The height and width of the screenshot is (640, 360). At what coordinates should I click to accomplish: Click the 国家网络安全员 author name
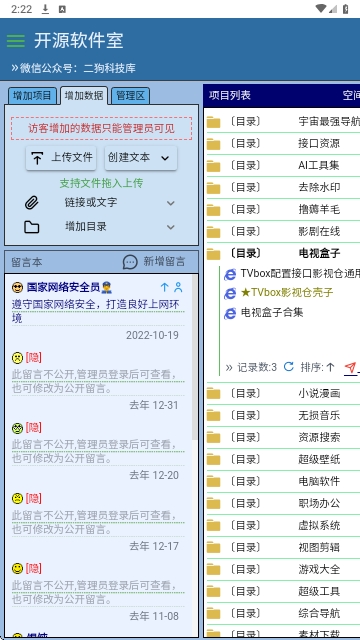(63, 287)
